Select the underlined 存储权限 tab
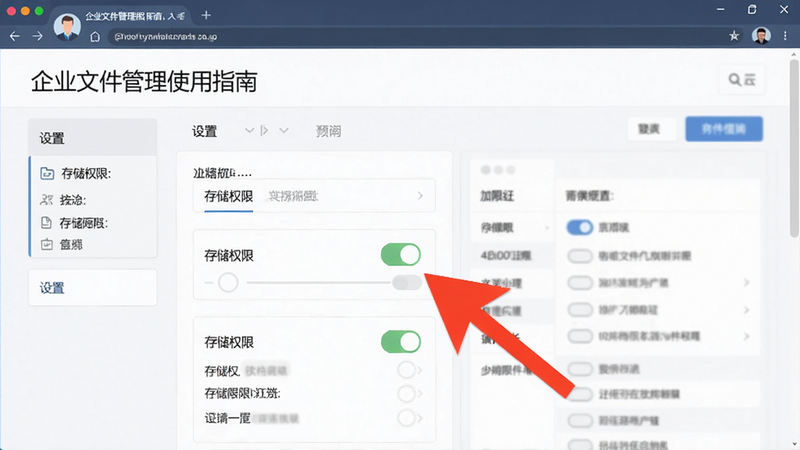The image size is (800, 450). [229, 196]
